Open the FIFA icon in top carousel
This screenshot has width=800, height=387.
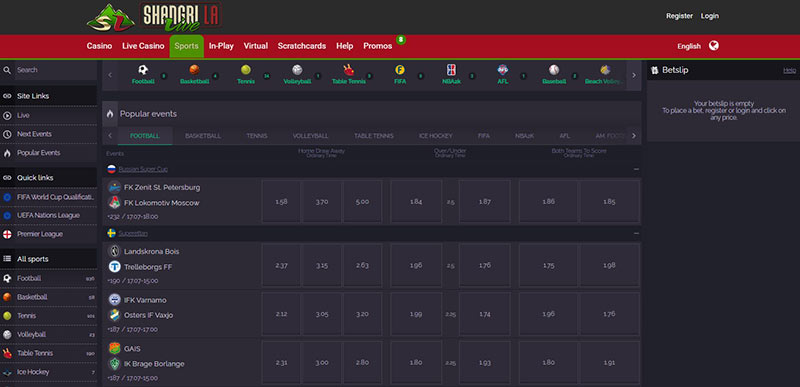pos(400,70)
